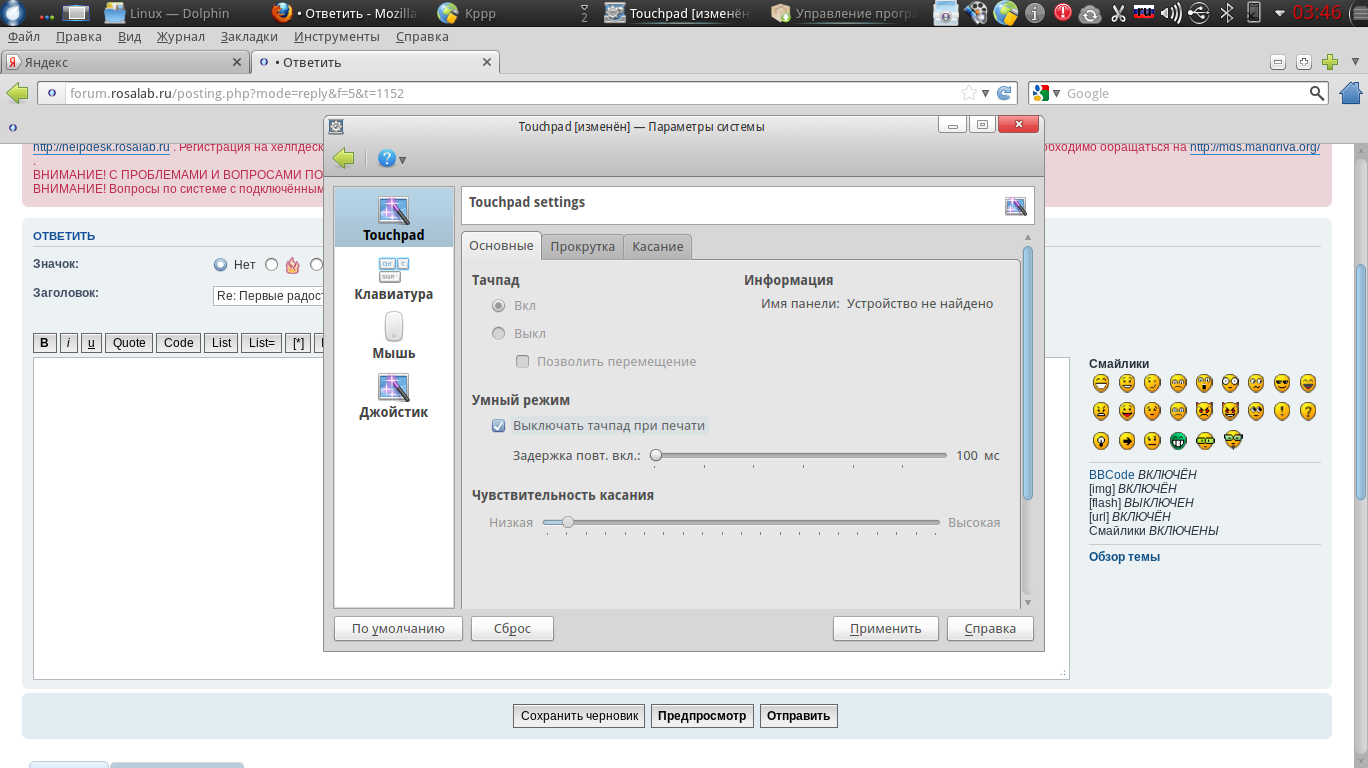Viewport: 1368px width, 768px height.
Task: Select the Нет post icon radio button
Action: click(221, 265)
